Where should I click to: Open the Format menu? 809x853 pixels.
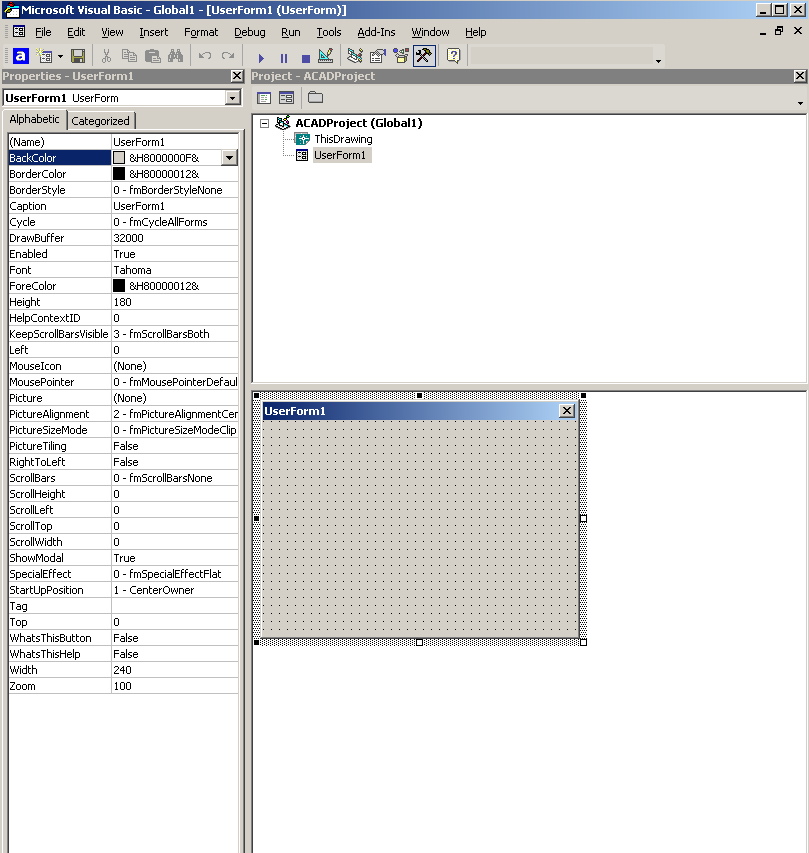click(x=201, y=32)
